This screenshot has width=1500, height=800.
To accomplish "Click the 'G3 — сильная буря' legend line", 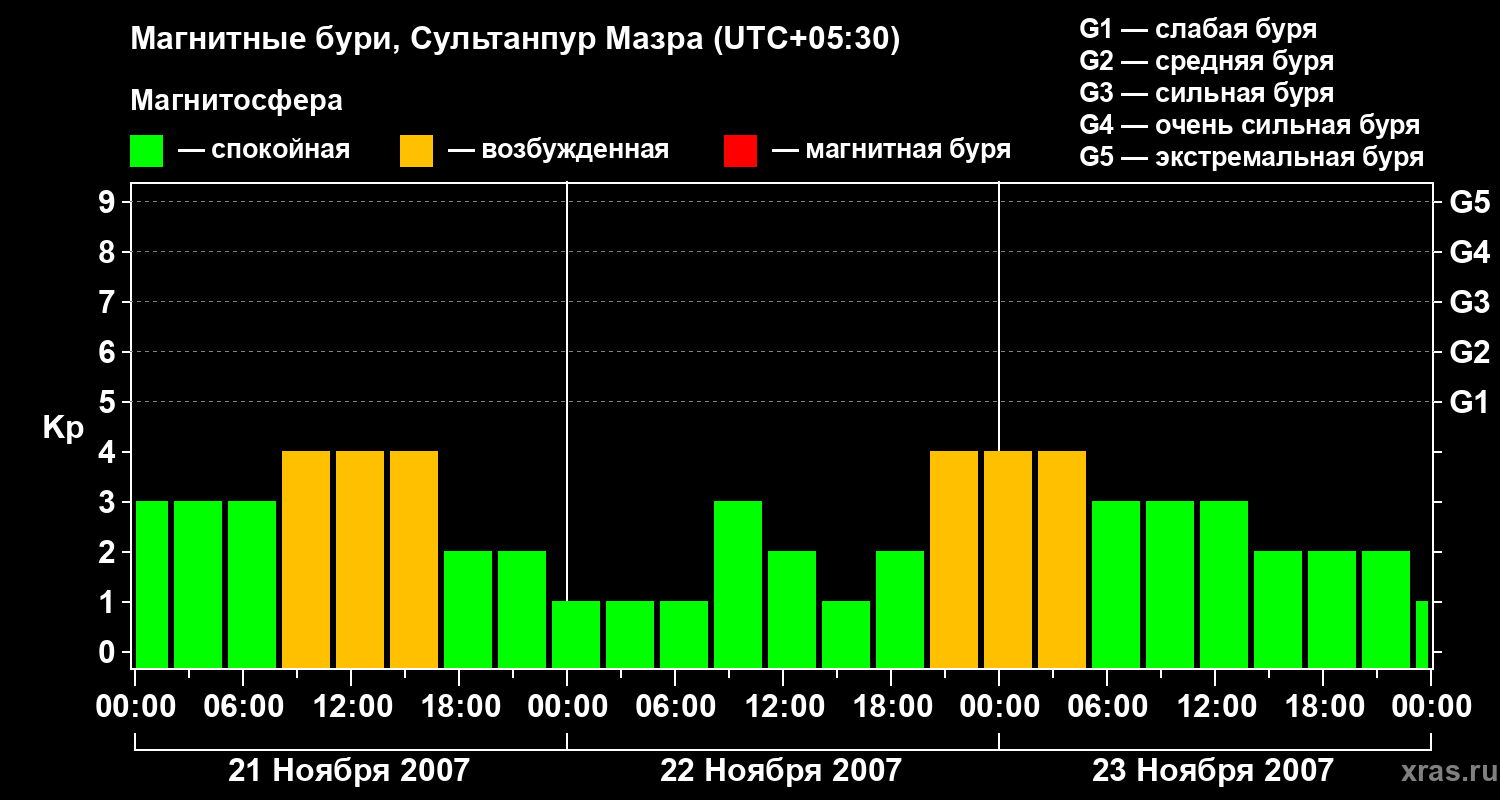I will click(1207, 93).
